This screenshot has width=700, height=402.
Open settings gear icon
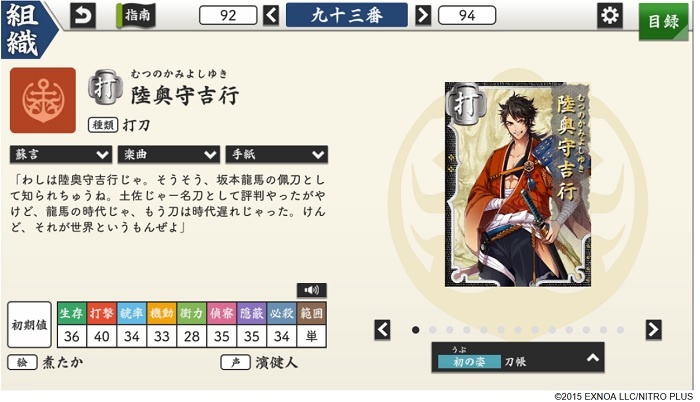[609, 16]
